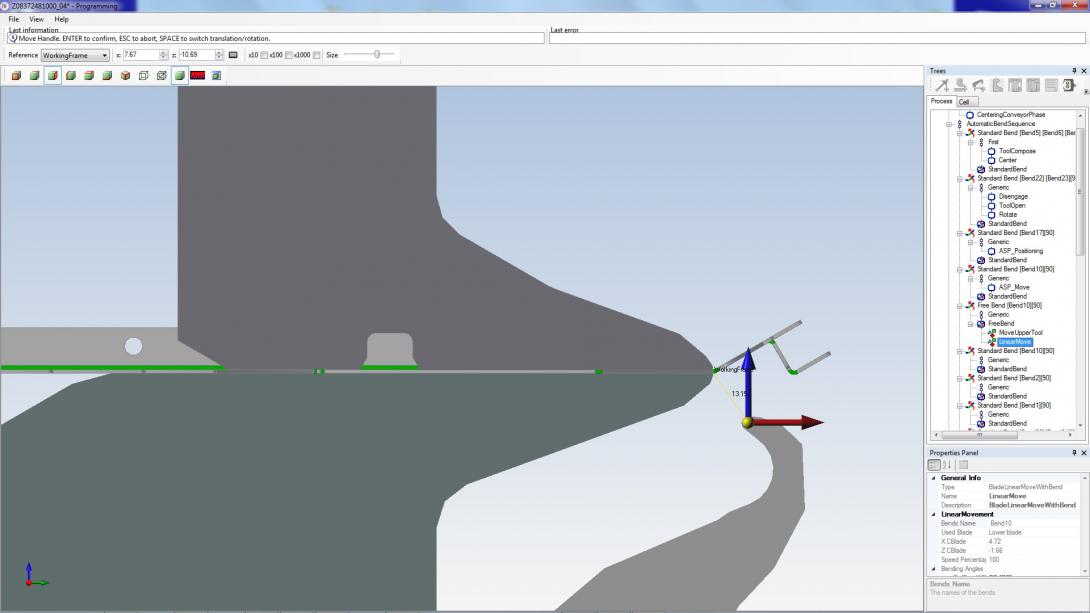Select the ToolCompose tree item
Viewport: 1090px width, 613px height.
(1017, 151)
